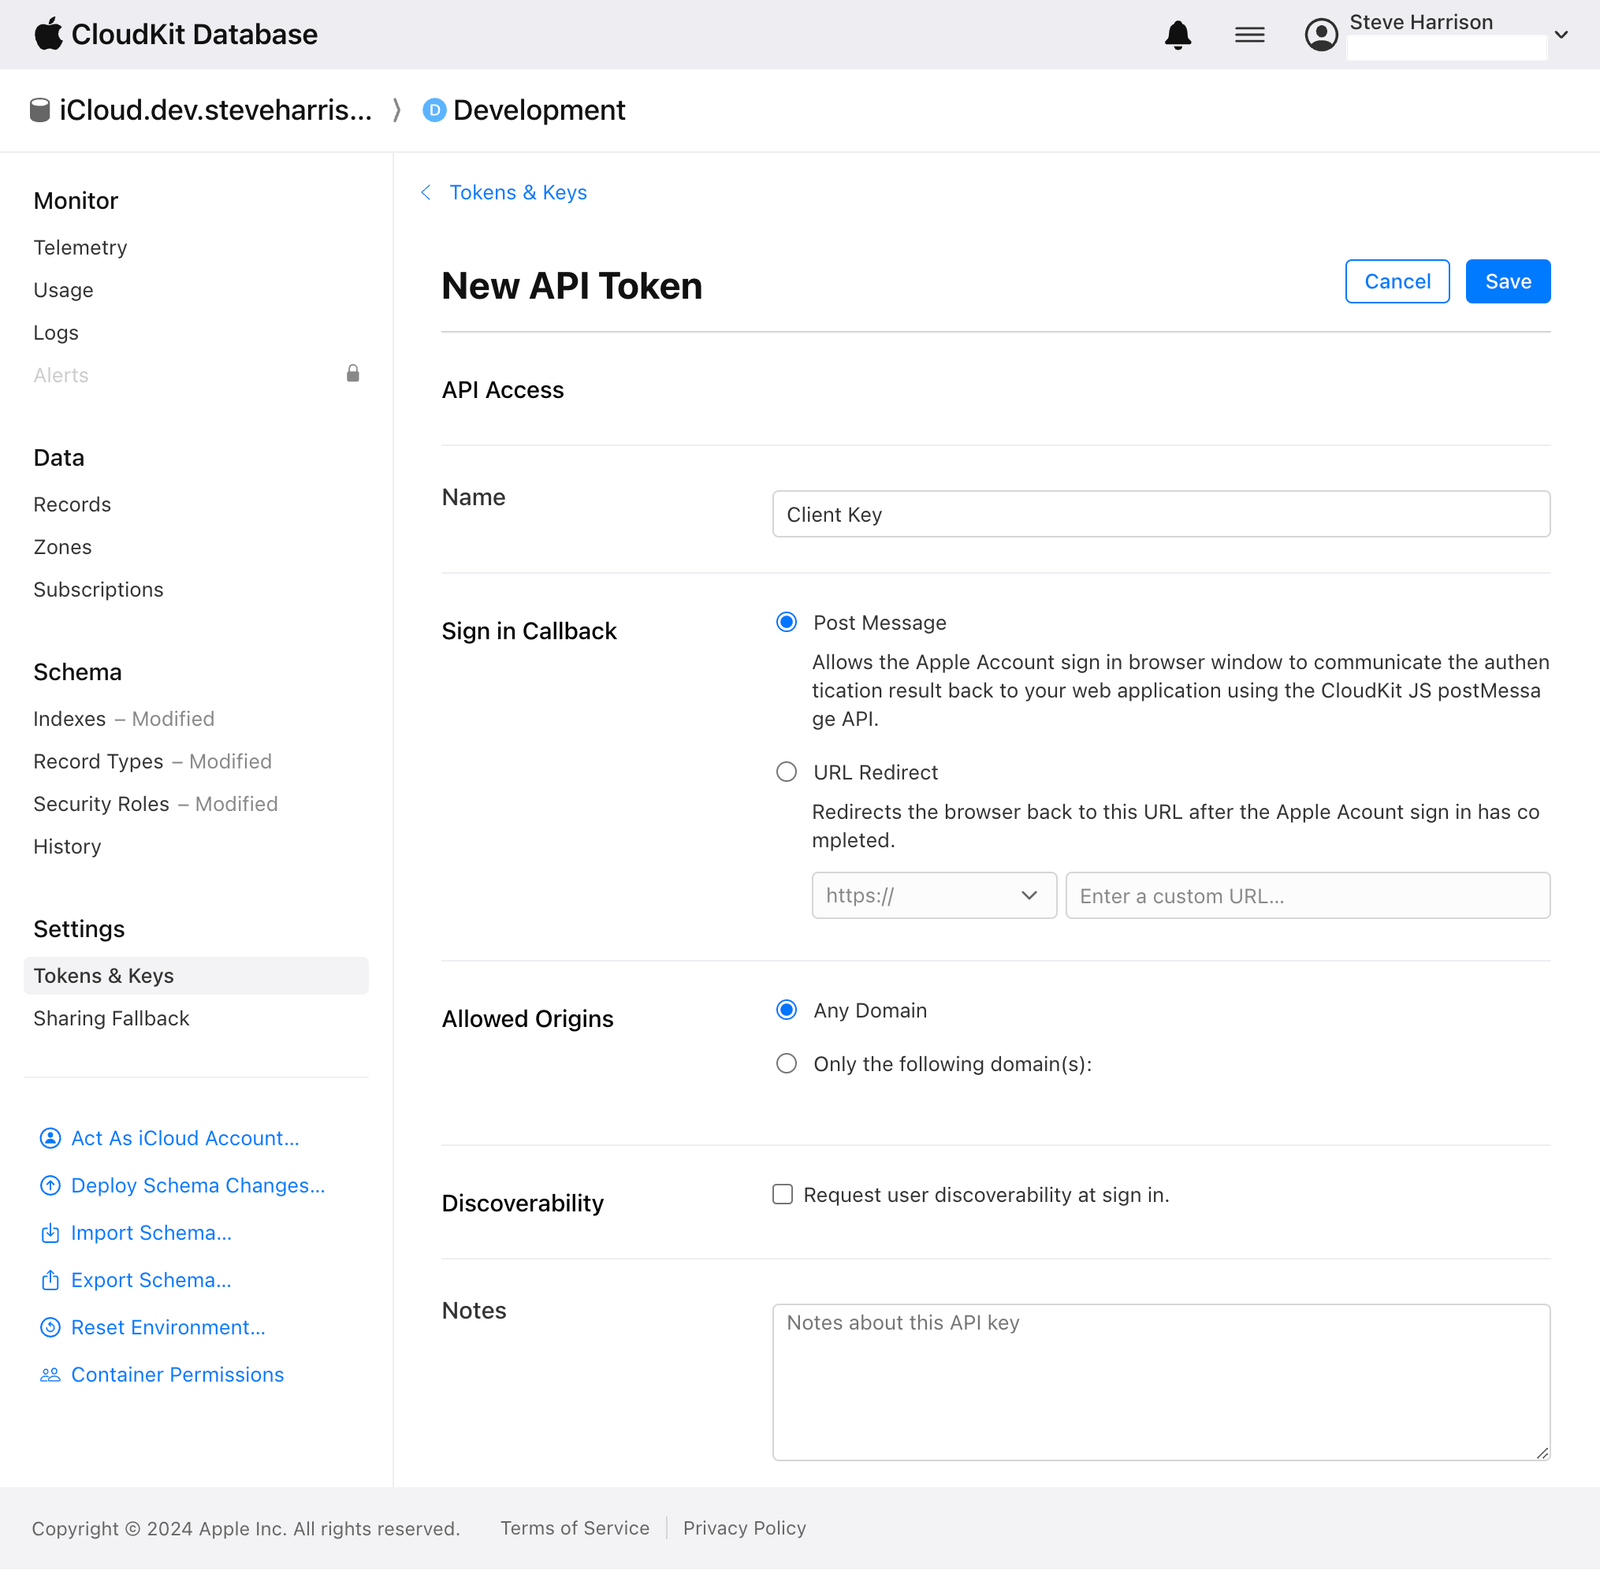Select Import Schema

tap(151, 1232)
